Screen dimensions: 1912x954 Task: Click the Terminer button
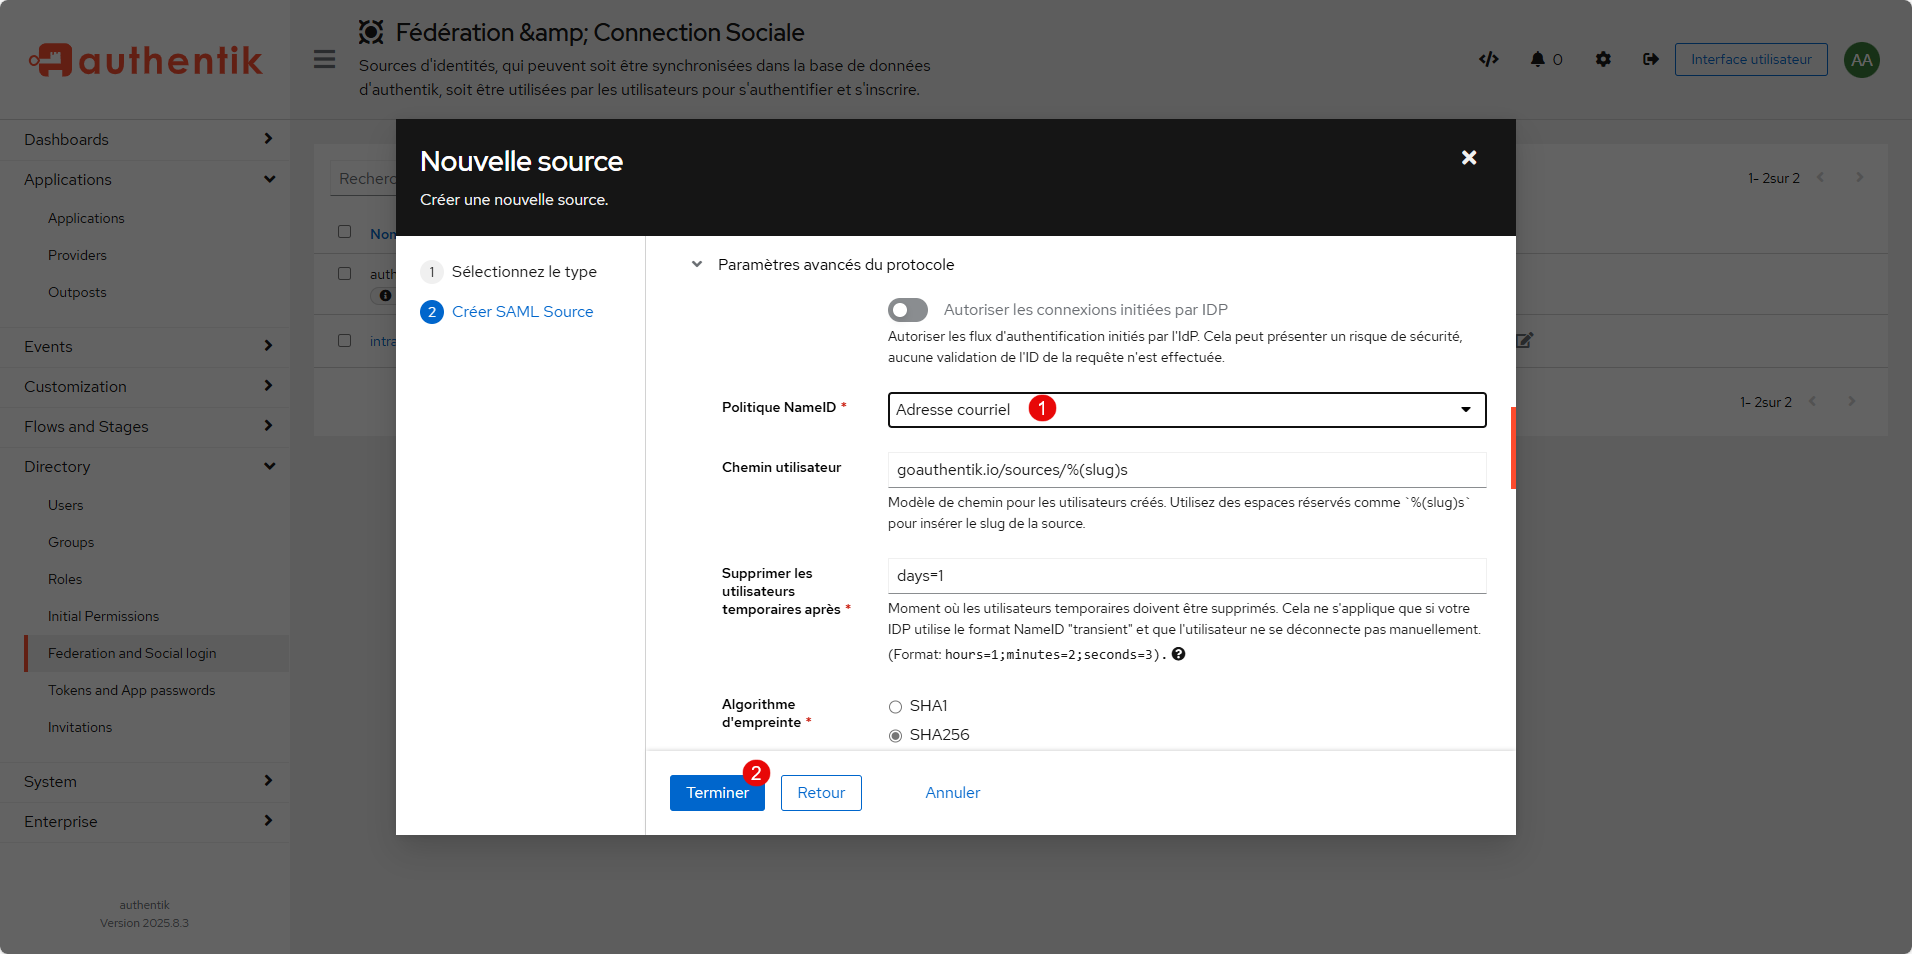point(717,793)
